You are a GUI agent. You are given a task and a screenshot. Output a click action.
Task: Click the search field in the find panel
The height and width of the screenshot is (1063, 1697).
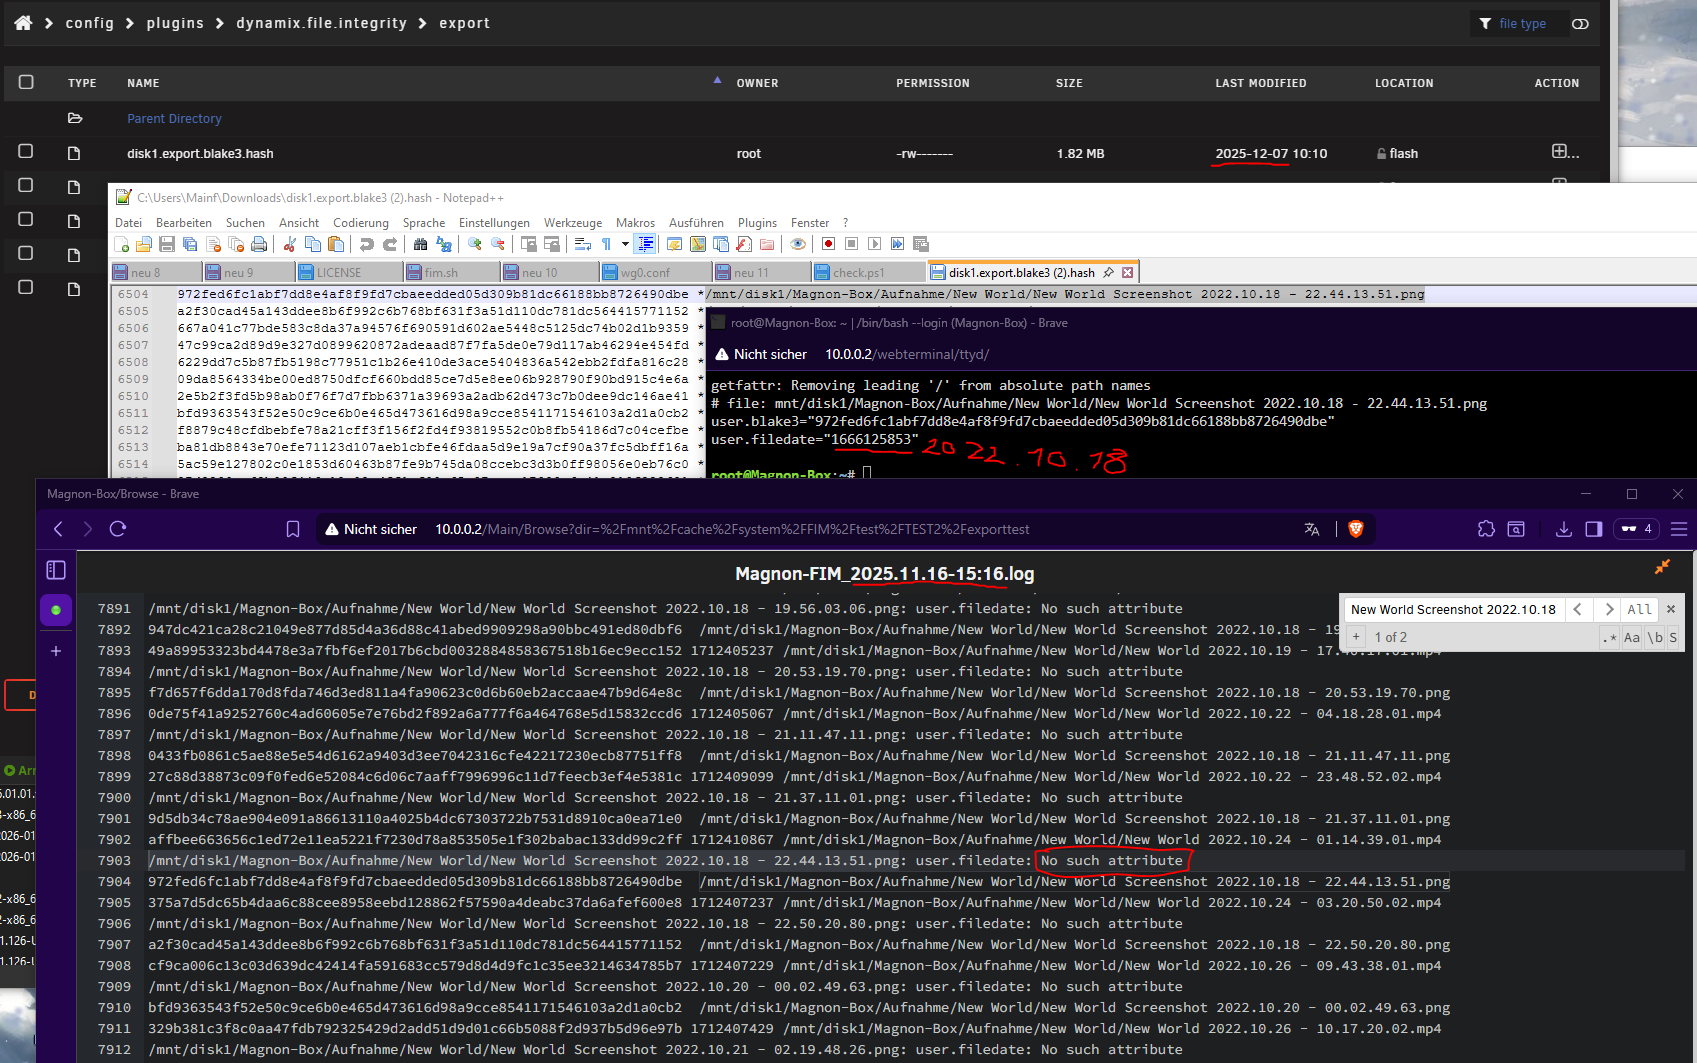(1453, 609)
